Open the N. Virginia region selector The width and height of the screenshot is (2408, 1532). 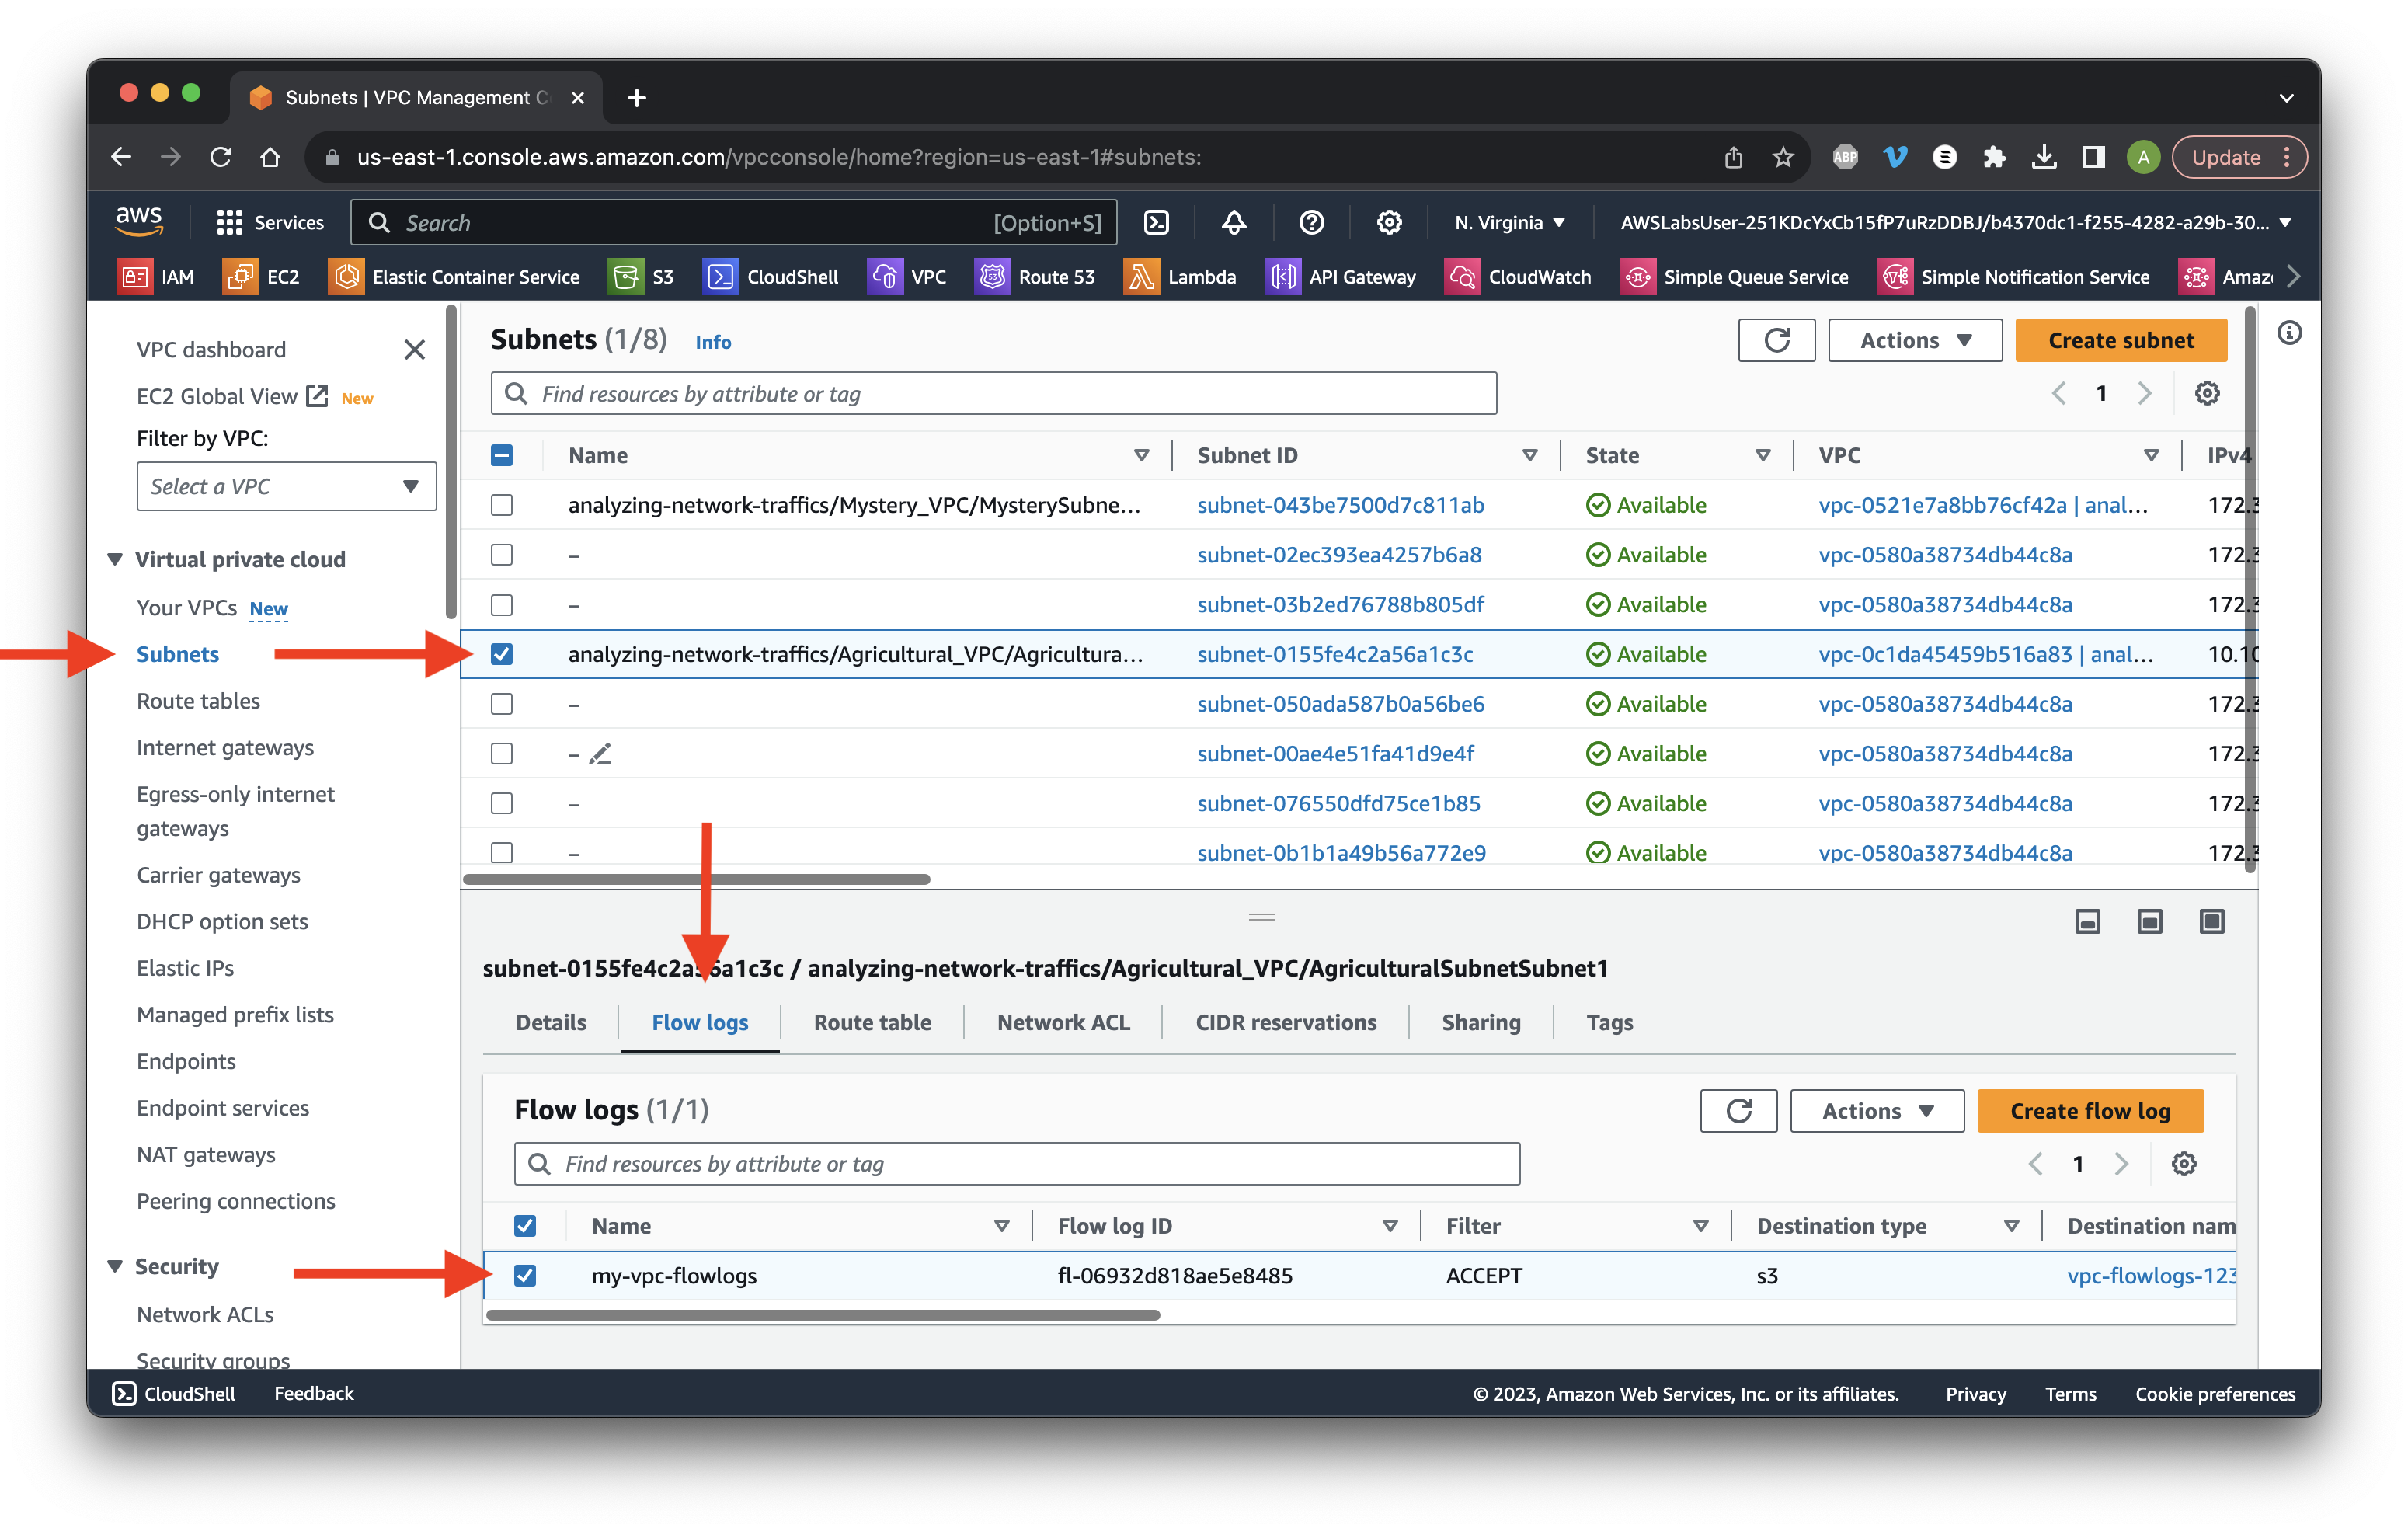[x=1510, y=222]
